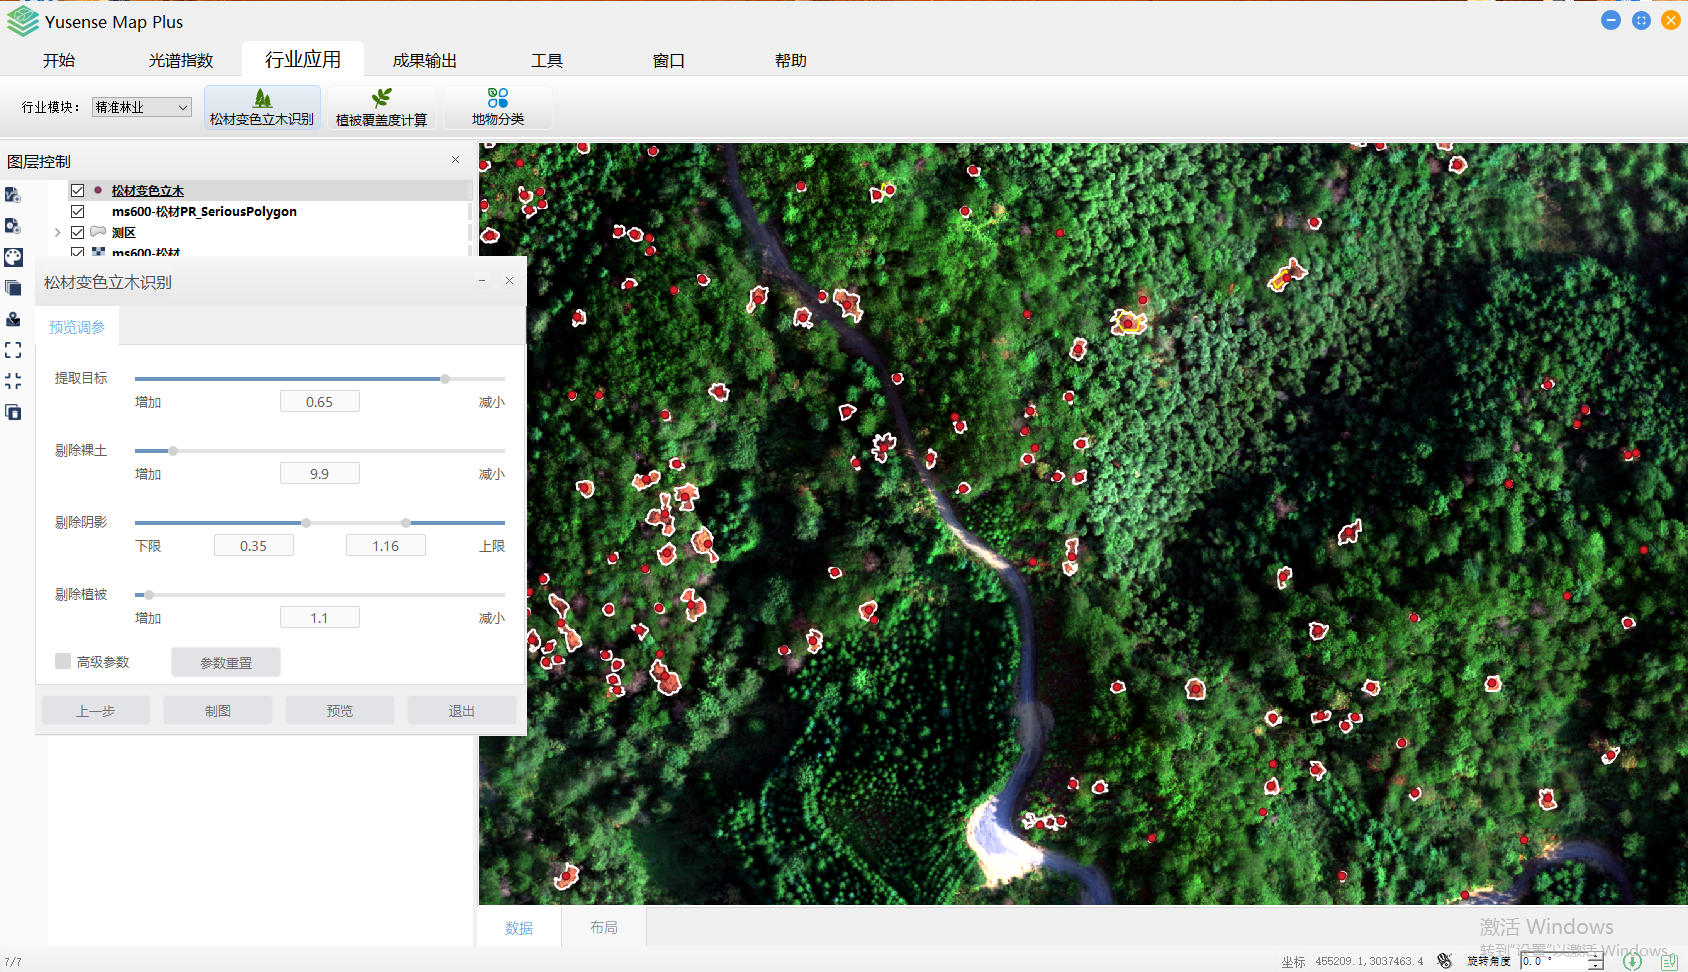1688x972 pixels.
Task: Enable the 高级参数 checkbox
Action: pos(63,661)
